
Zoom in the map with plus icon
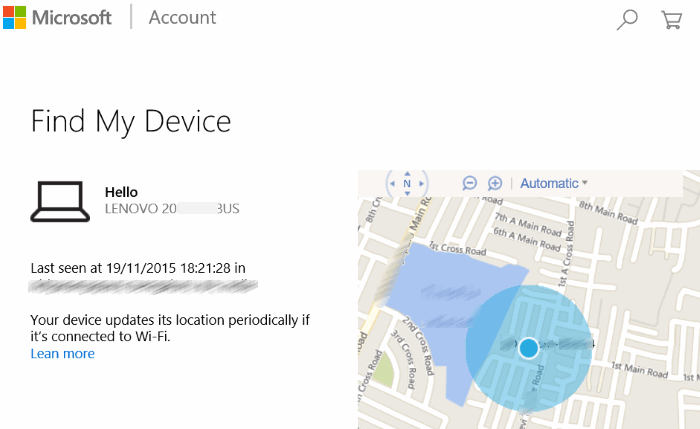coord(495,183)
